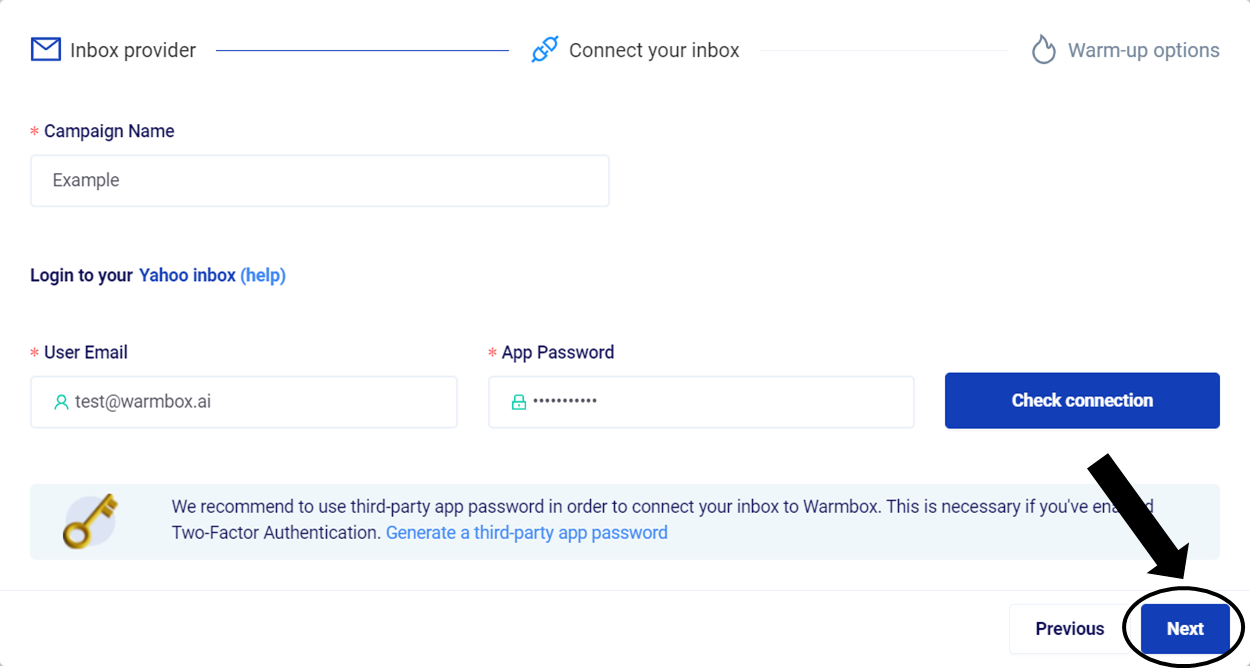The height and width of the screenshot is (668, 1250).
Task: Follow the Generate a third-party app password link
Action: (526, 533)
